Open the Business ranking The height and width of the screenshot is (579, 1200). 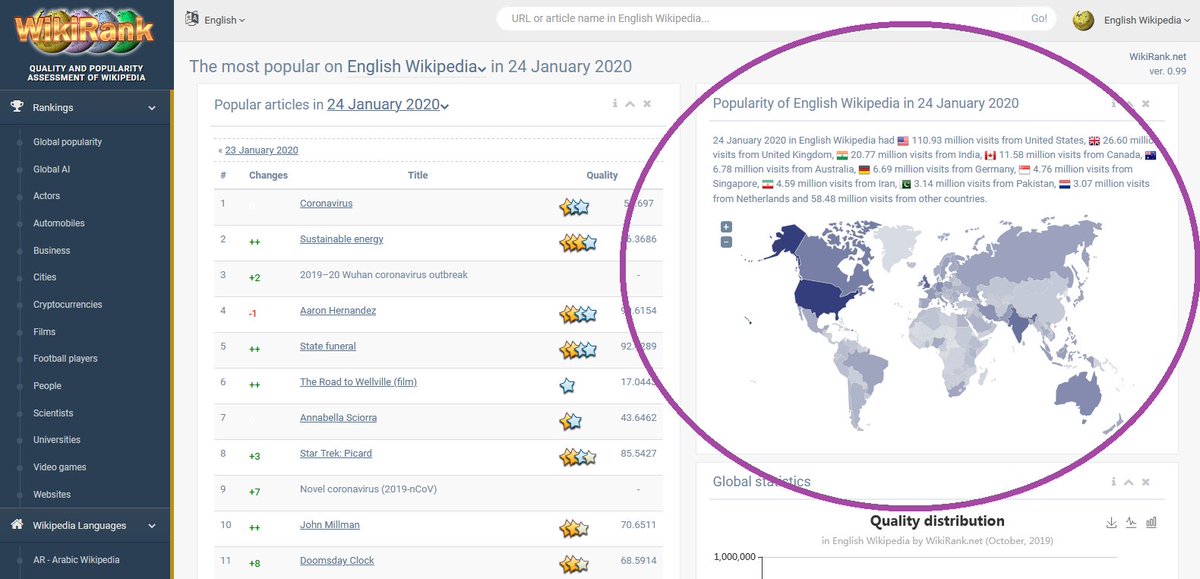click(x=52, y=250)
